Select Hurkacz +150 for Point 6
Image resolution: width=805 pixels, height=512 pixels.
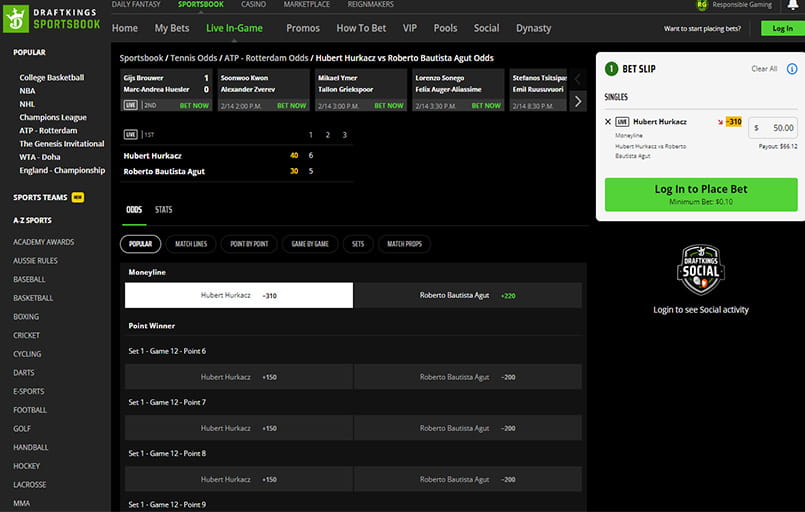[x=239, y=377]
